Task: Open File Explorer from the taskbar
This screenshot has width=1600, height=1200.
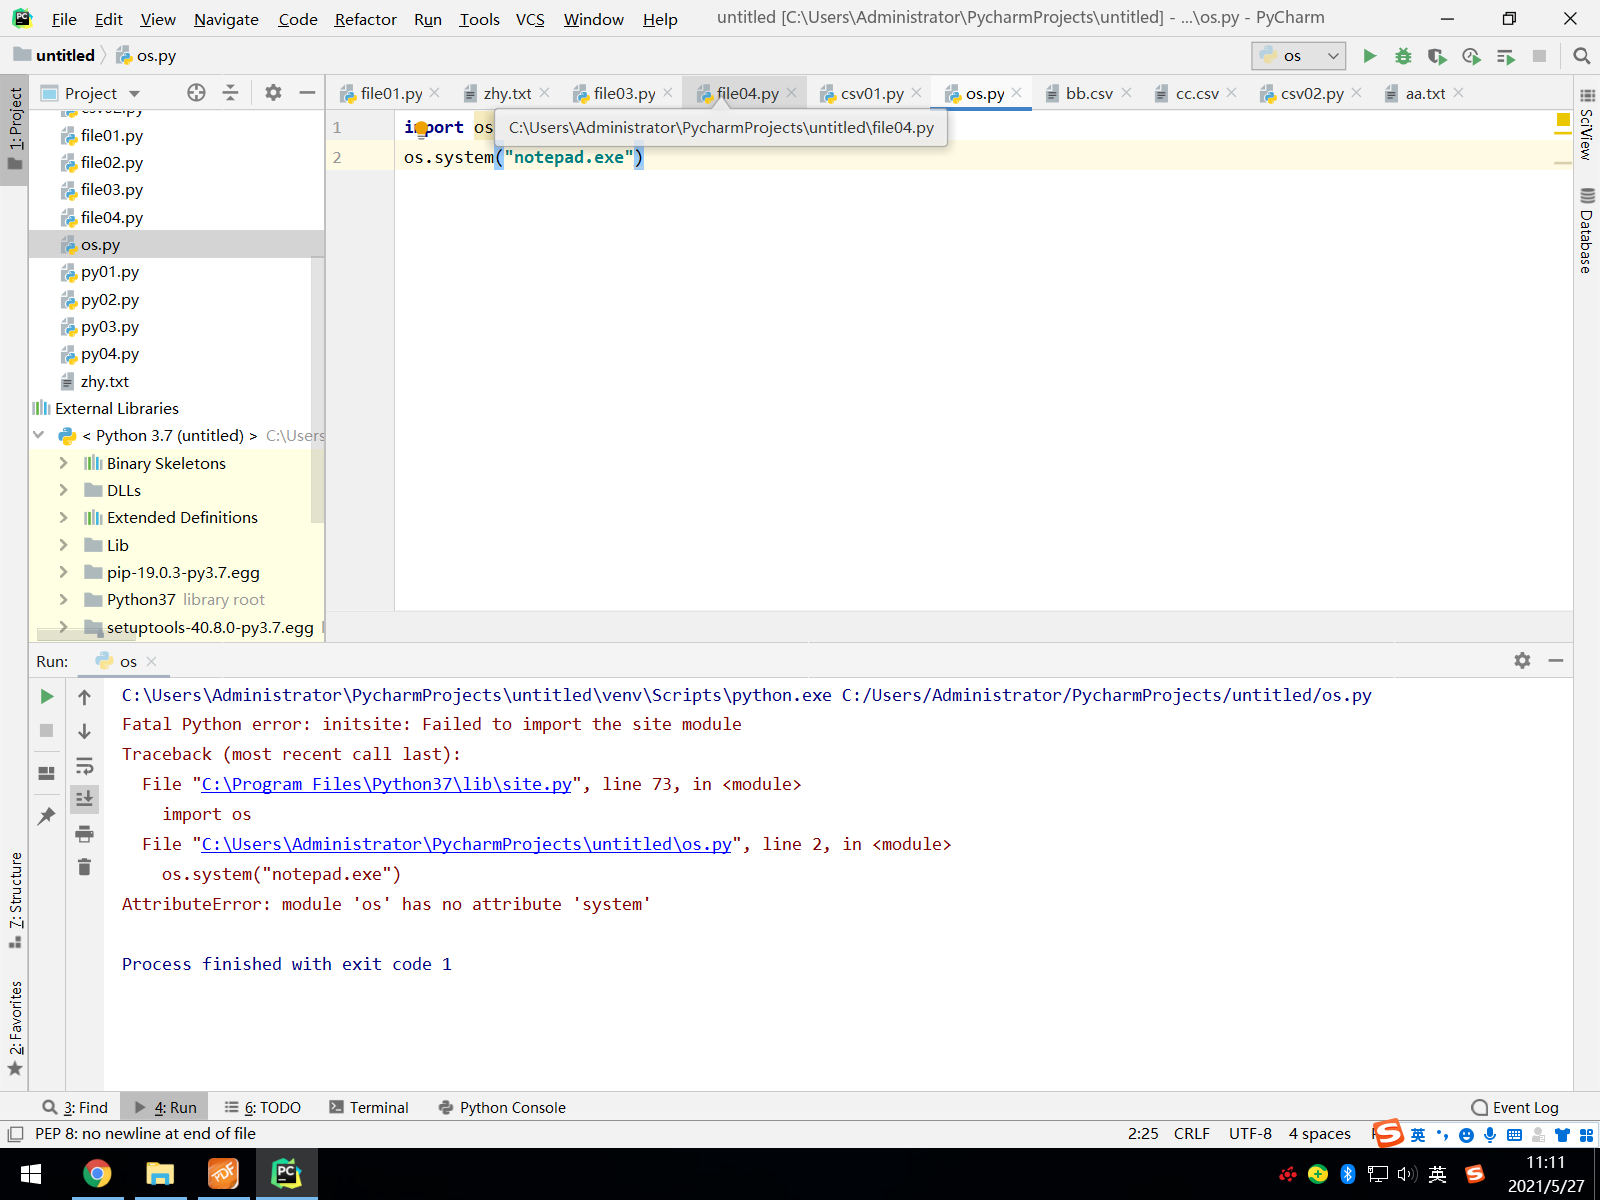Action: [159, 1173]
